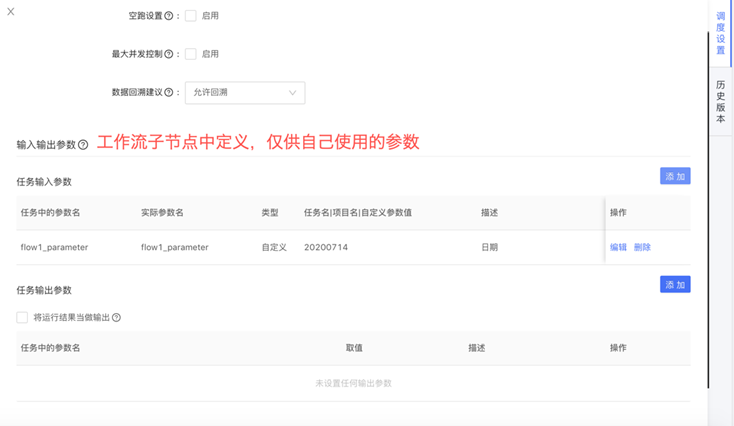Click the 取值 column header in output table
Image resolution: width=734 pixels, height=426 pixels.
(x=354, y=348)
